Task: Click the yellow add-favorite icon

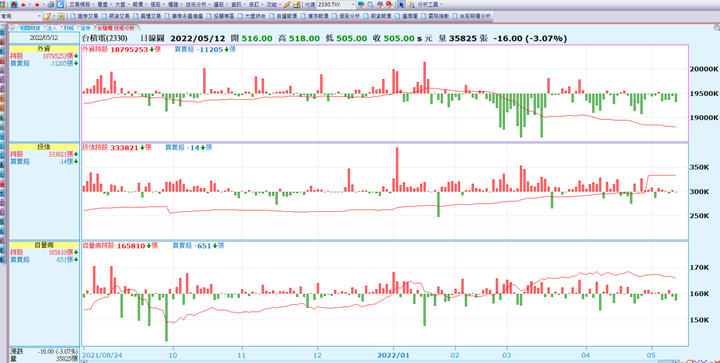Action: [x=61, y=16]
